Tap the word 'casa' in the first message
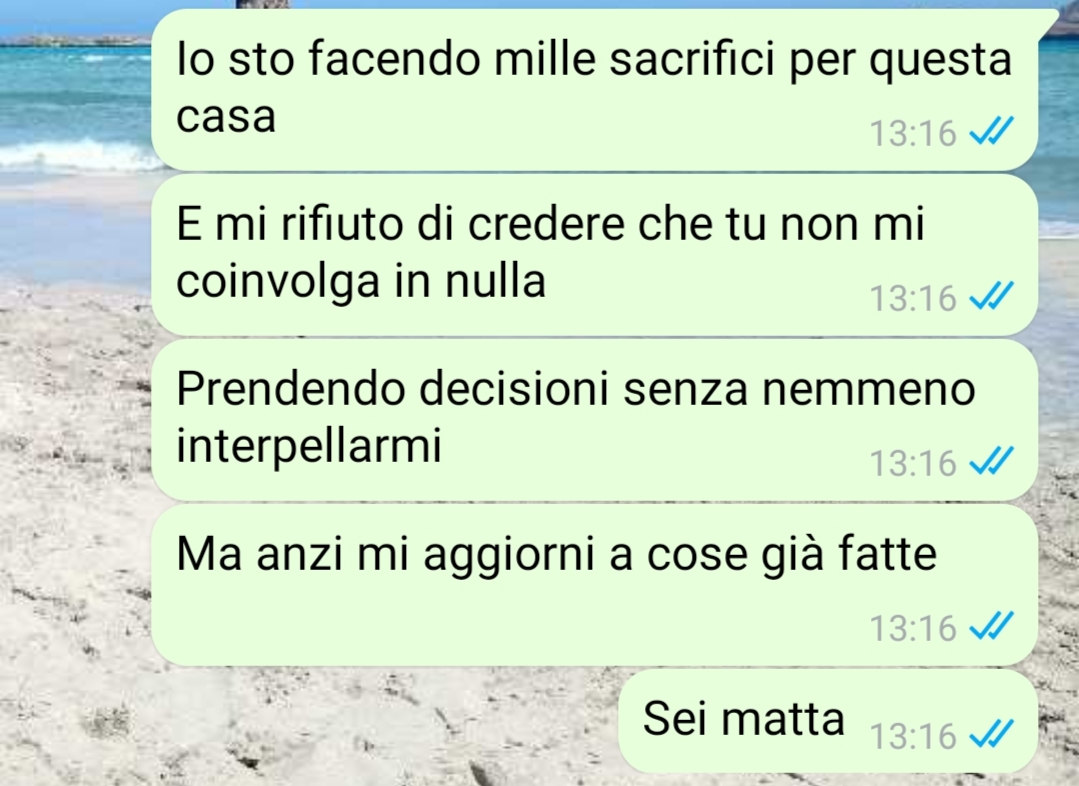 tap(226, 116)
